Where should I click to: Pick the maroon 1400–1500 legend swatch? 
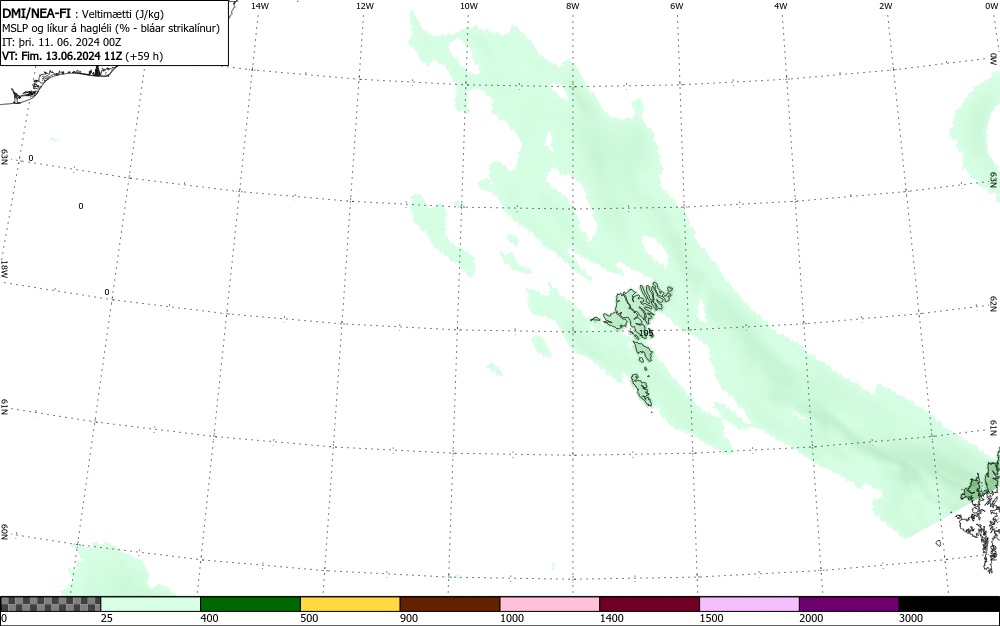[x=649, y=604]
